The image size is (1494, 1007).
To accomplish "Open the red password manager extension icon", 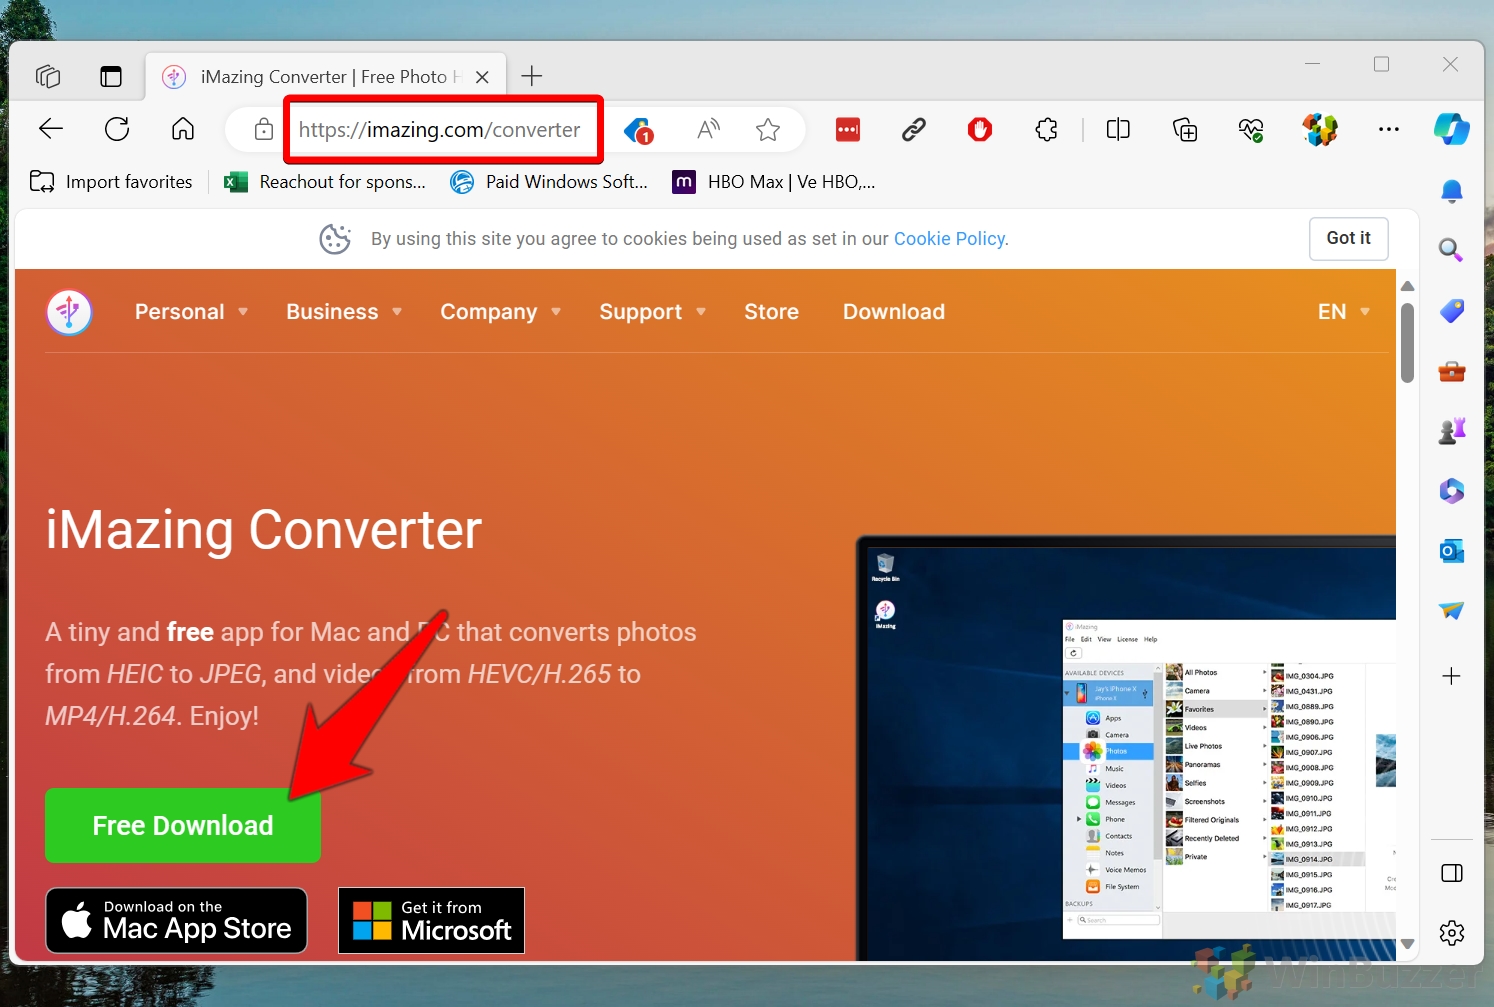I will pyautogui.click(x=848, y=129).
